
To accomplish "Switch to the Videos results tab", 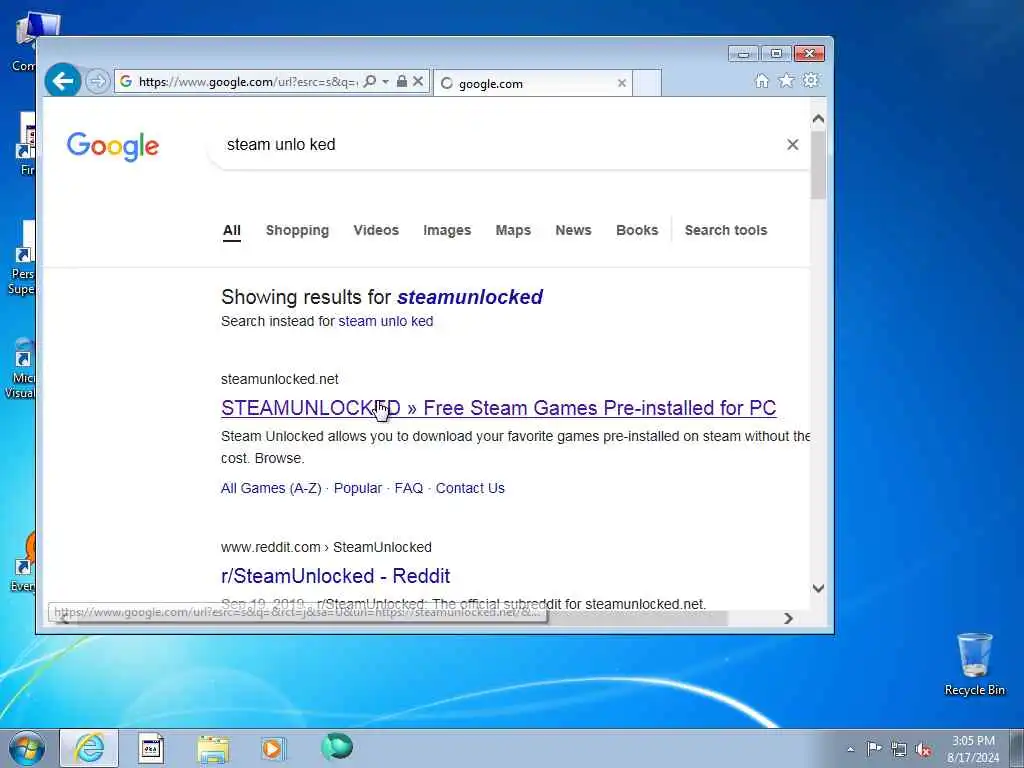I will [x=376, y=231].
